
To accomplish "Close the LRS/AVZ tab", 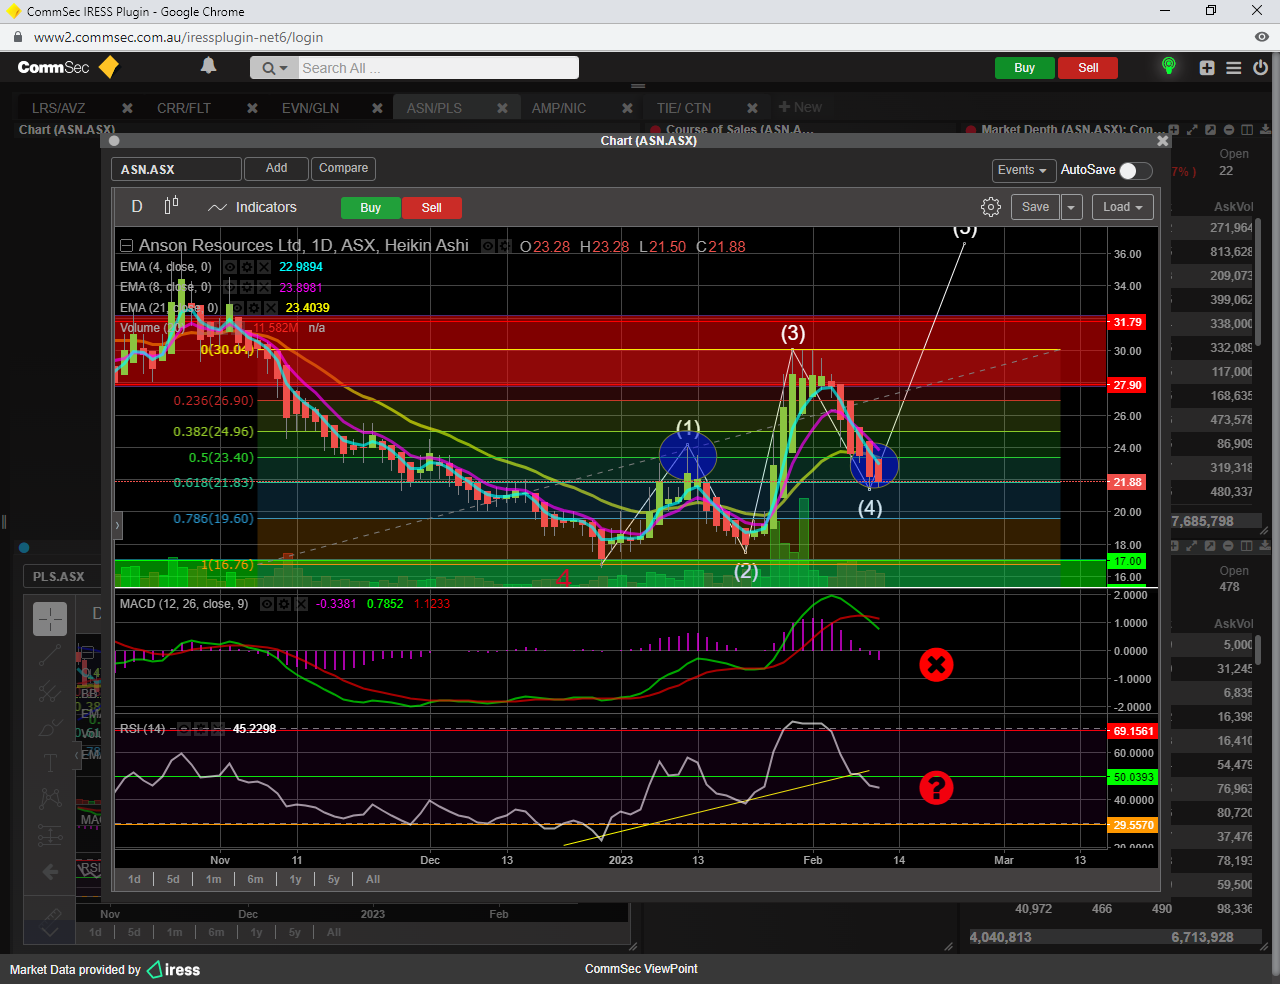I will [127, 108].
